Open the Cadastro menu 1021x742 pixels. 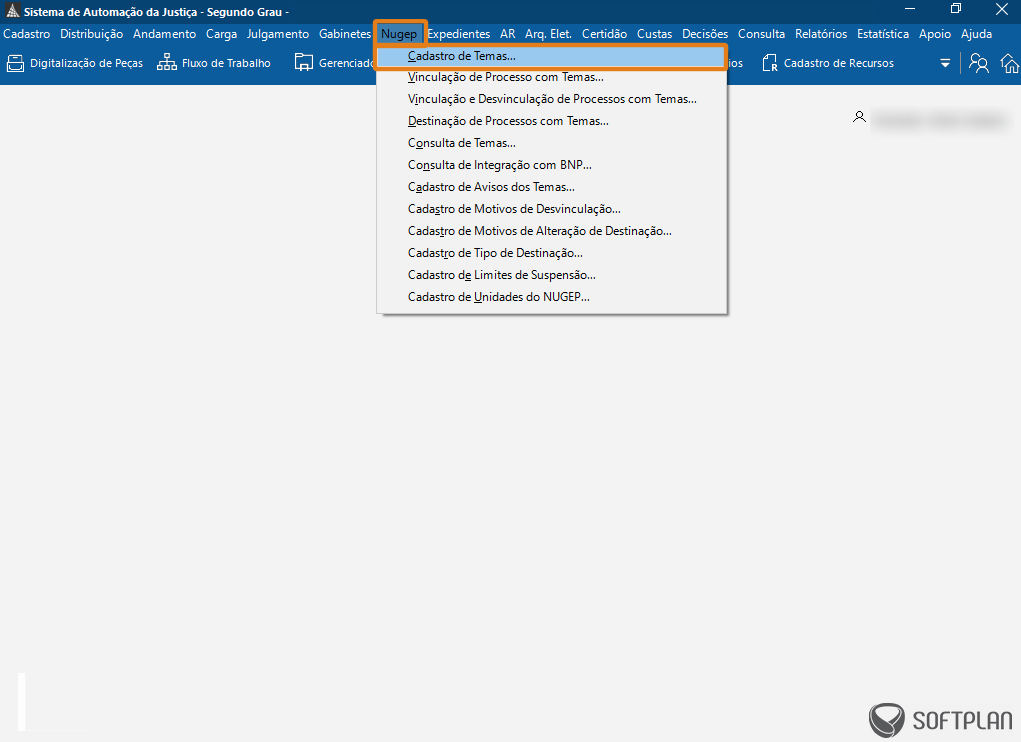(27, 34)
